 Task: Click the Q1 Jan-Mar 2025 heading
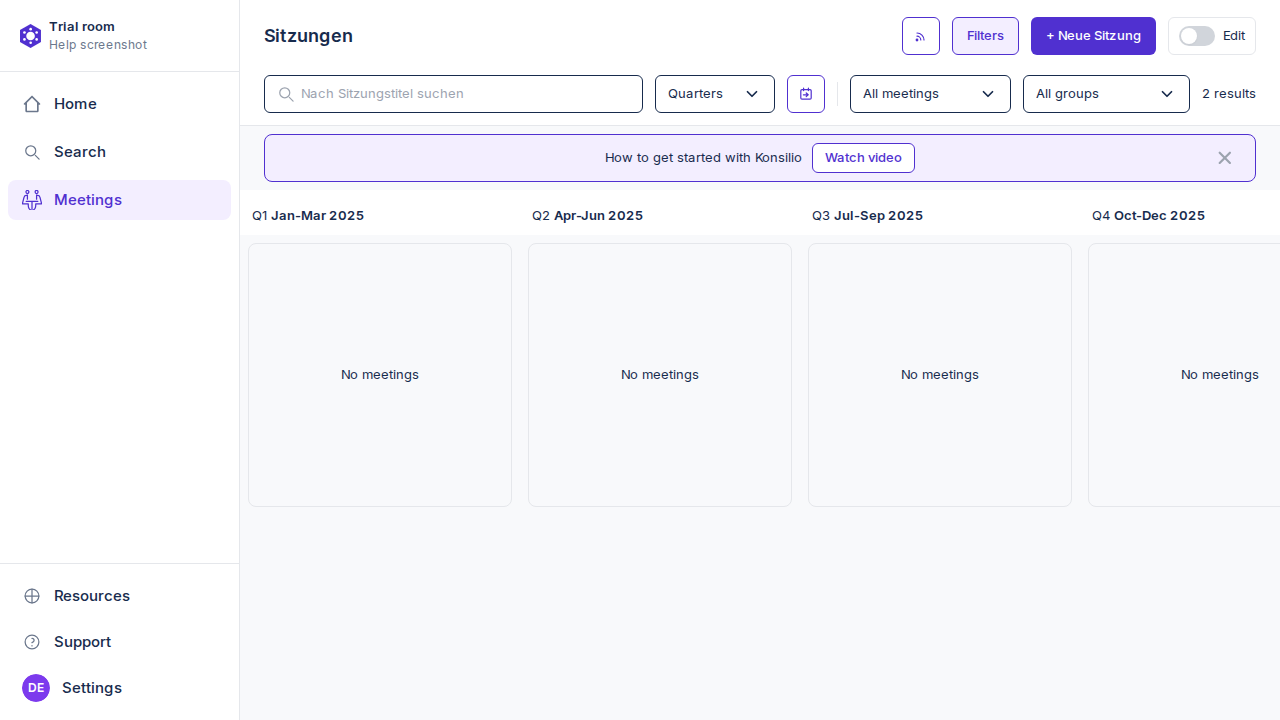308,216
